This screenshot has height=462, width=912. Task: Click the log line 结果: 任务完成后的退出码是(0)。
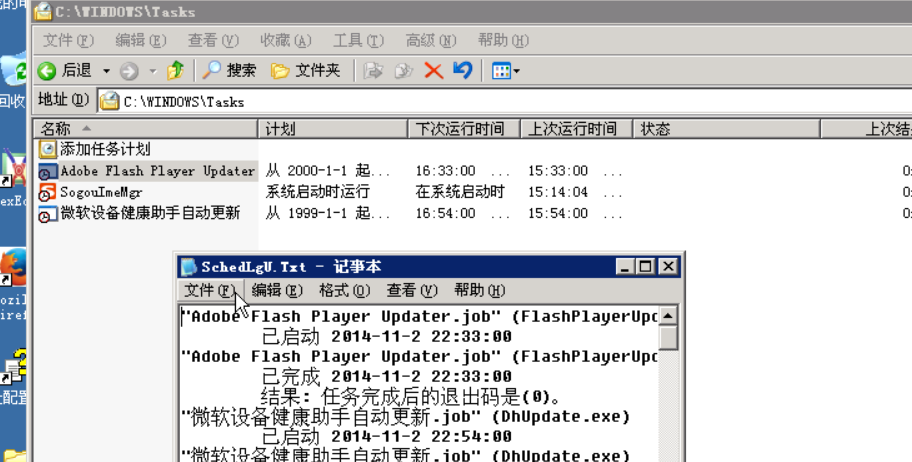[x=411, y=397]
